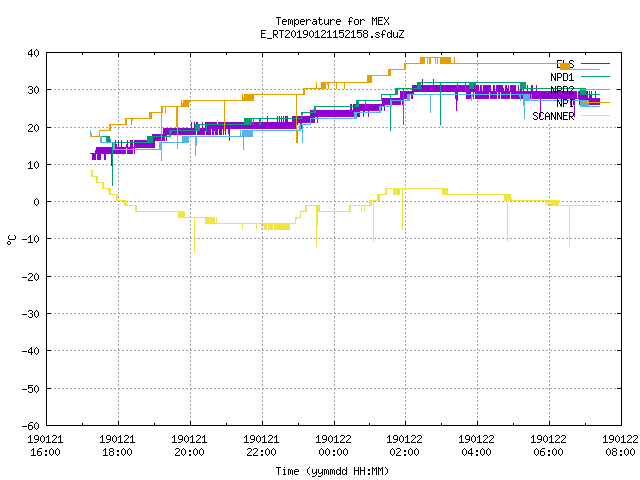
Task: Click the SCANNER legend label
Action: (553, 116)
